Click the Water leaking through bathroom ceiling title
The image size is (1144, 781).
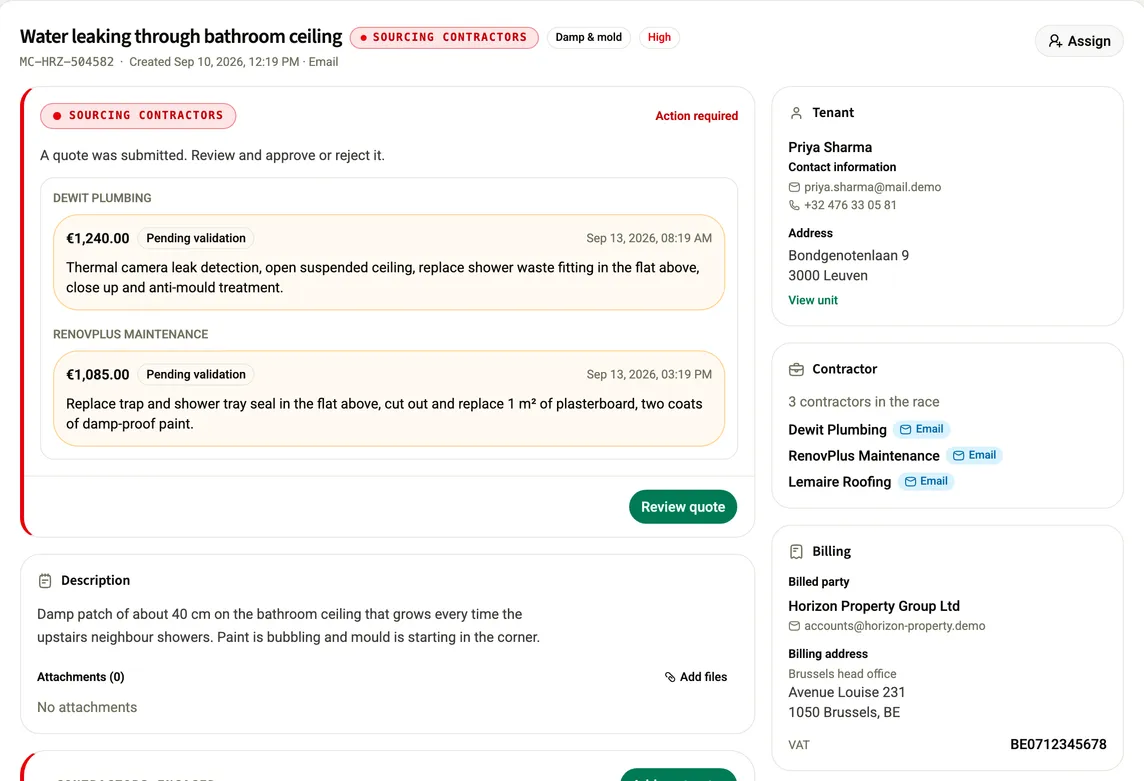click(181, 36)
